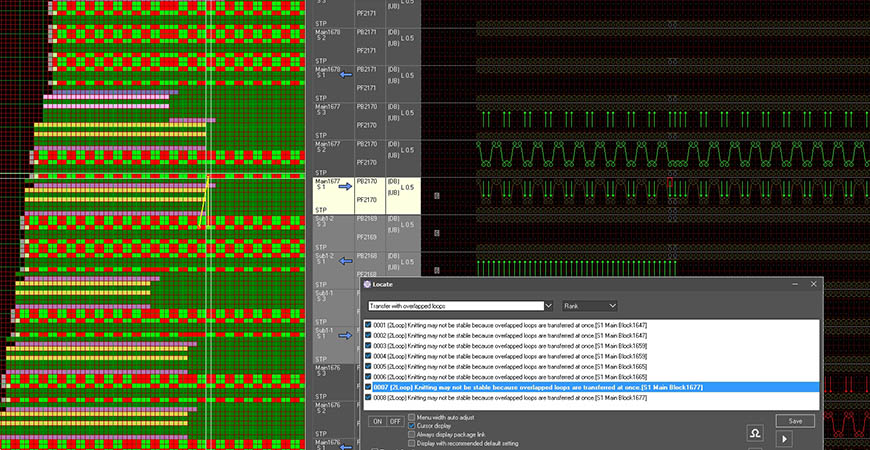Click the blue left arrow in Main1678 S1 row
870x450 pixels.
point(346,75)
